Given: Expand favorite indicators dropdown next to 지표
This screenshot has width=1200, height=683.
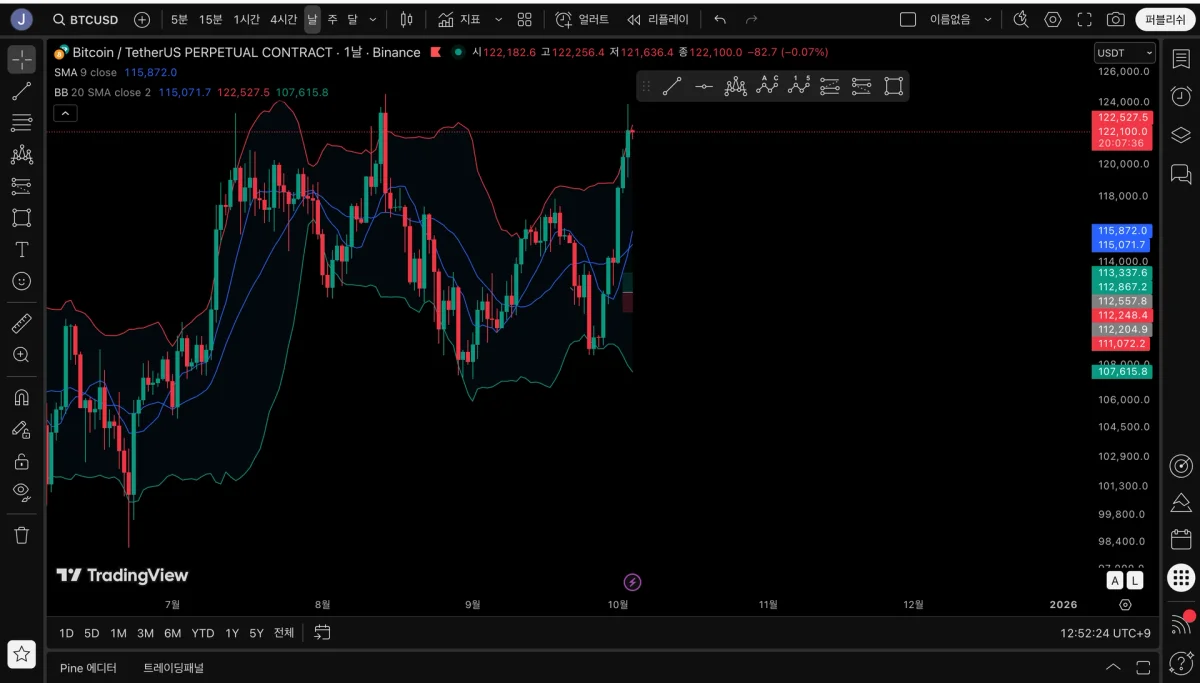Looking at the screenshot, I should [x=498, y=20].
